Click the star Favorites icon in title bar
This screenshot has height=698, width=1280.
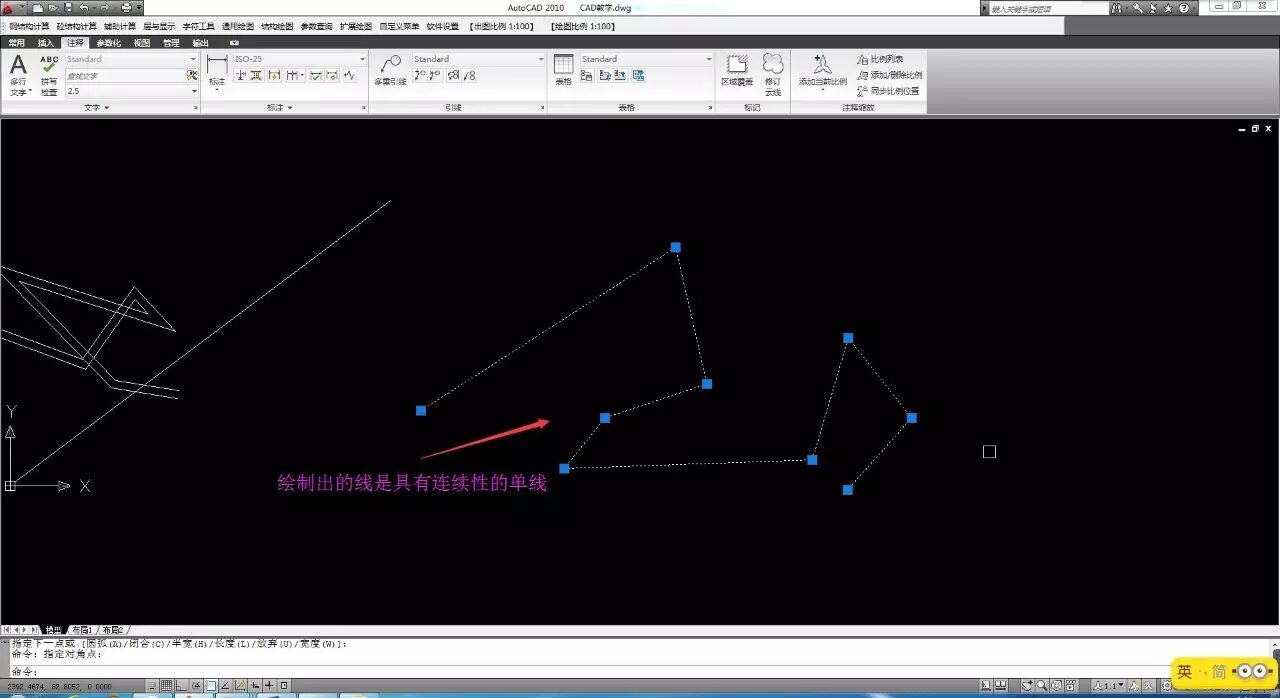pyautogui.click(x=1168, y=8)
